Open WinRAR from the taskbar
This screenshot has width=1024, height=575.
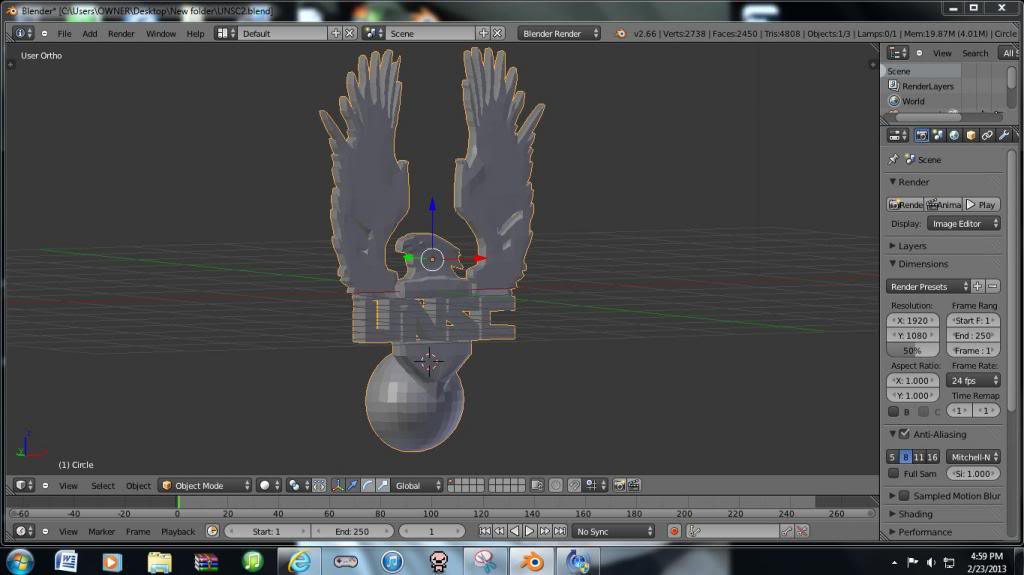(206, 561)
